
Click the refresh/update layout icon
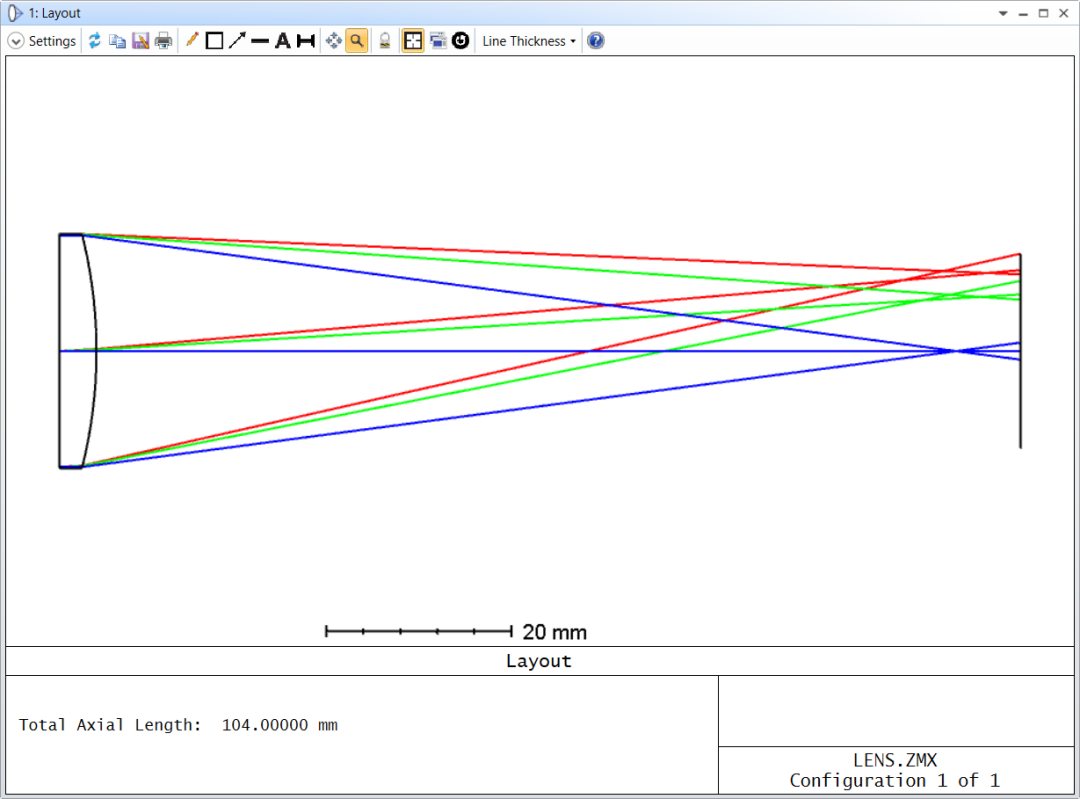pyautogui.click(x=94, y=40)
